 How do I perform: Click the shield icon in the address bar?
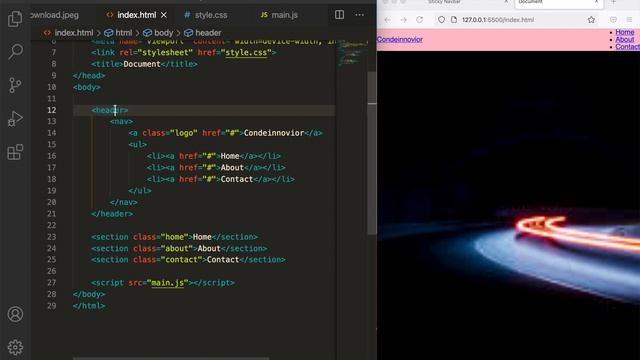point(441,20)
